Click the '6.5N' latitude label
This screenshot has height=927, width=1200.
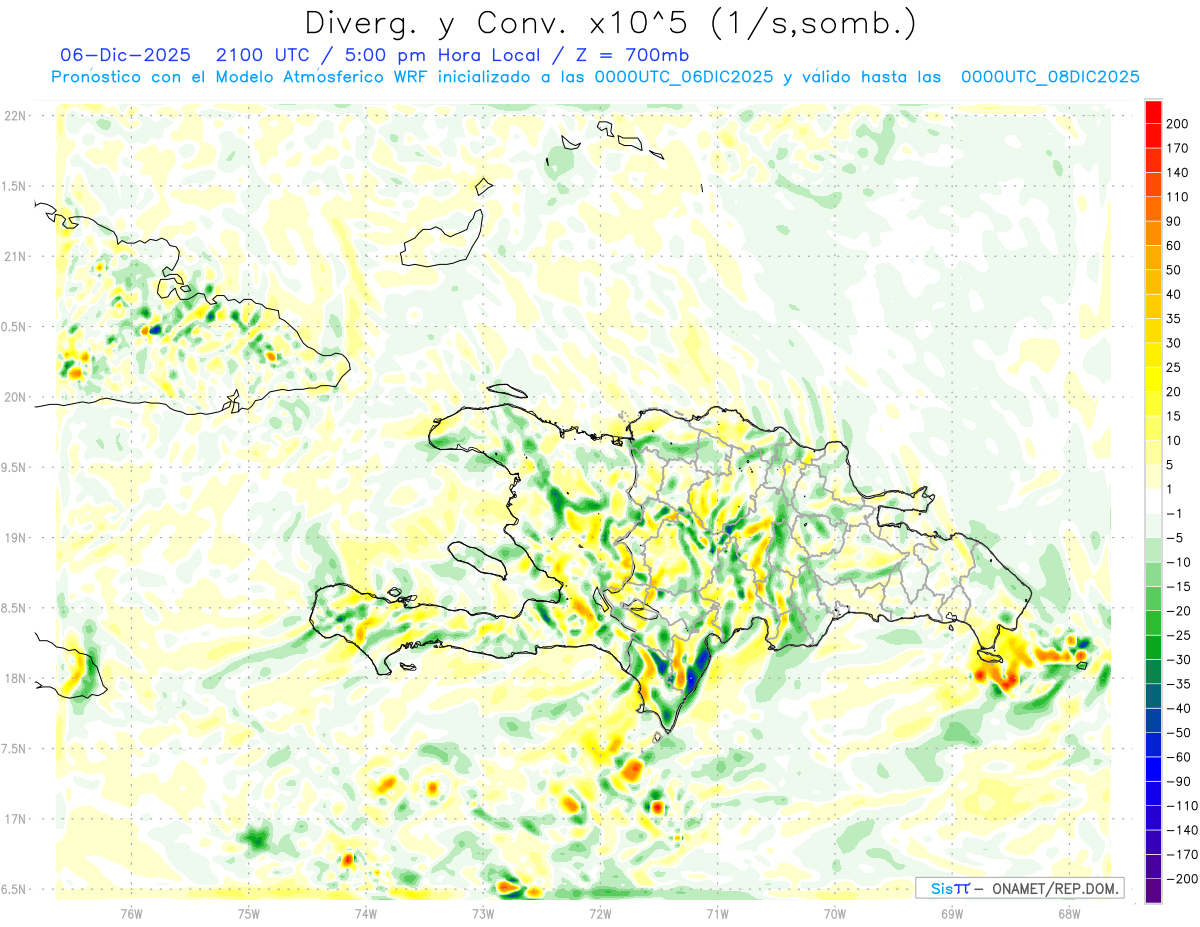[15, 890]
